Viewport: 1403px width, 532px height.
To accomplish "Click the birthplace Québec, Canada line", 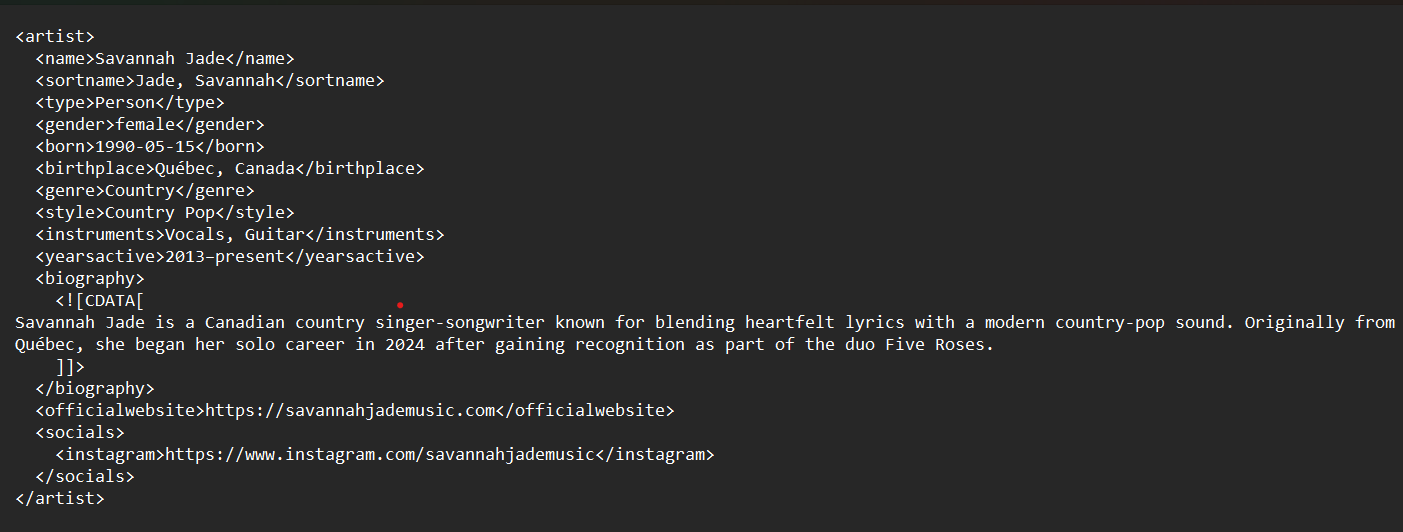I will (x=230, y=169).
